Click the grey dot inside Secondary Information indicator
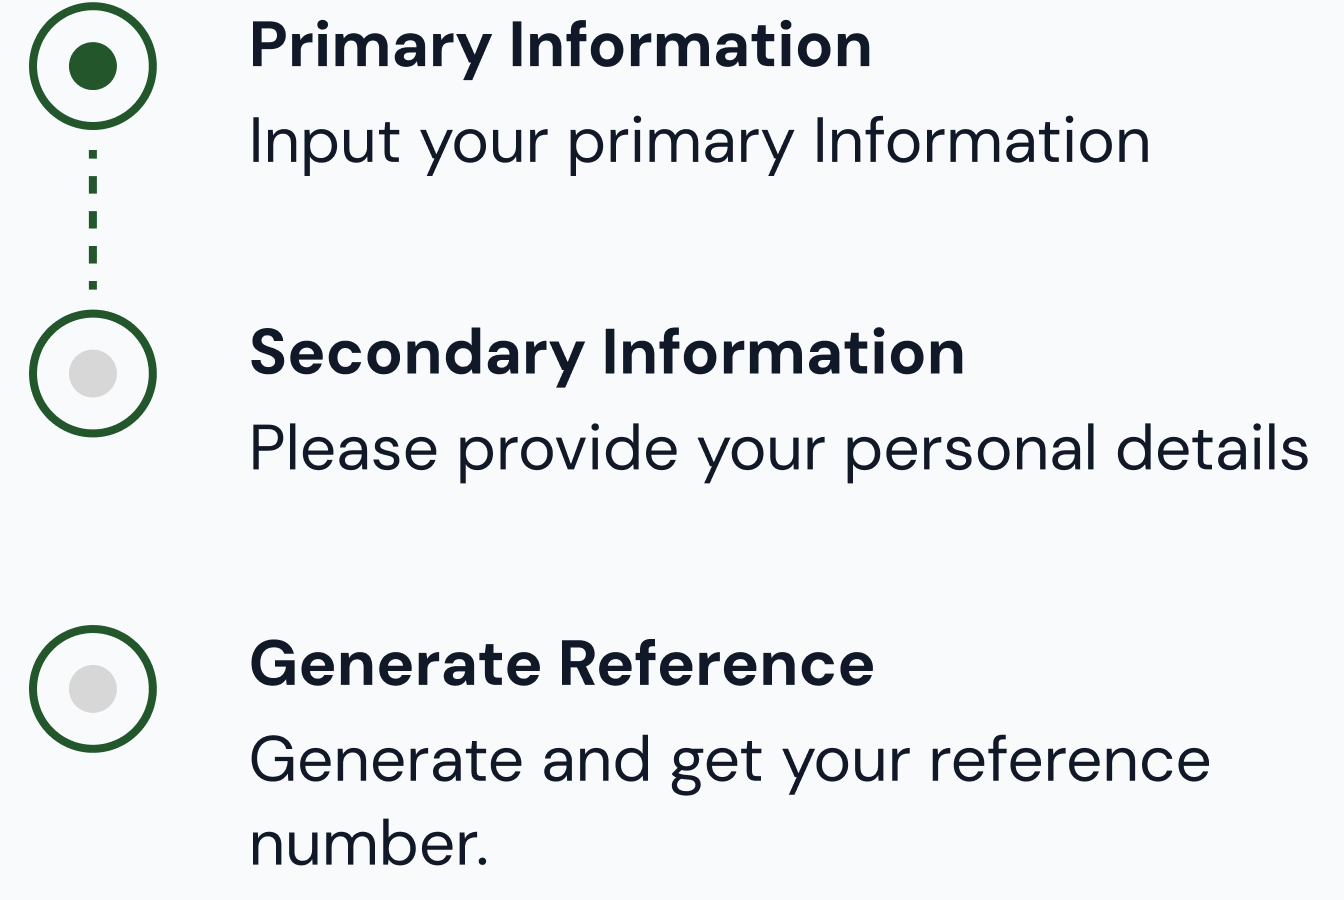Image resolution: width=1344 pixels, height=900 pixels. click(x=93, y=373)
